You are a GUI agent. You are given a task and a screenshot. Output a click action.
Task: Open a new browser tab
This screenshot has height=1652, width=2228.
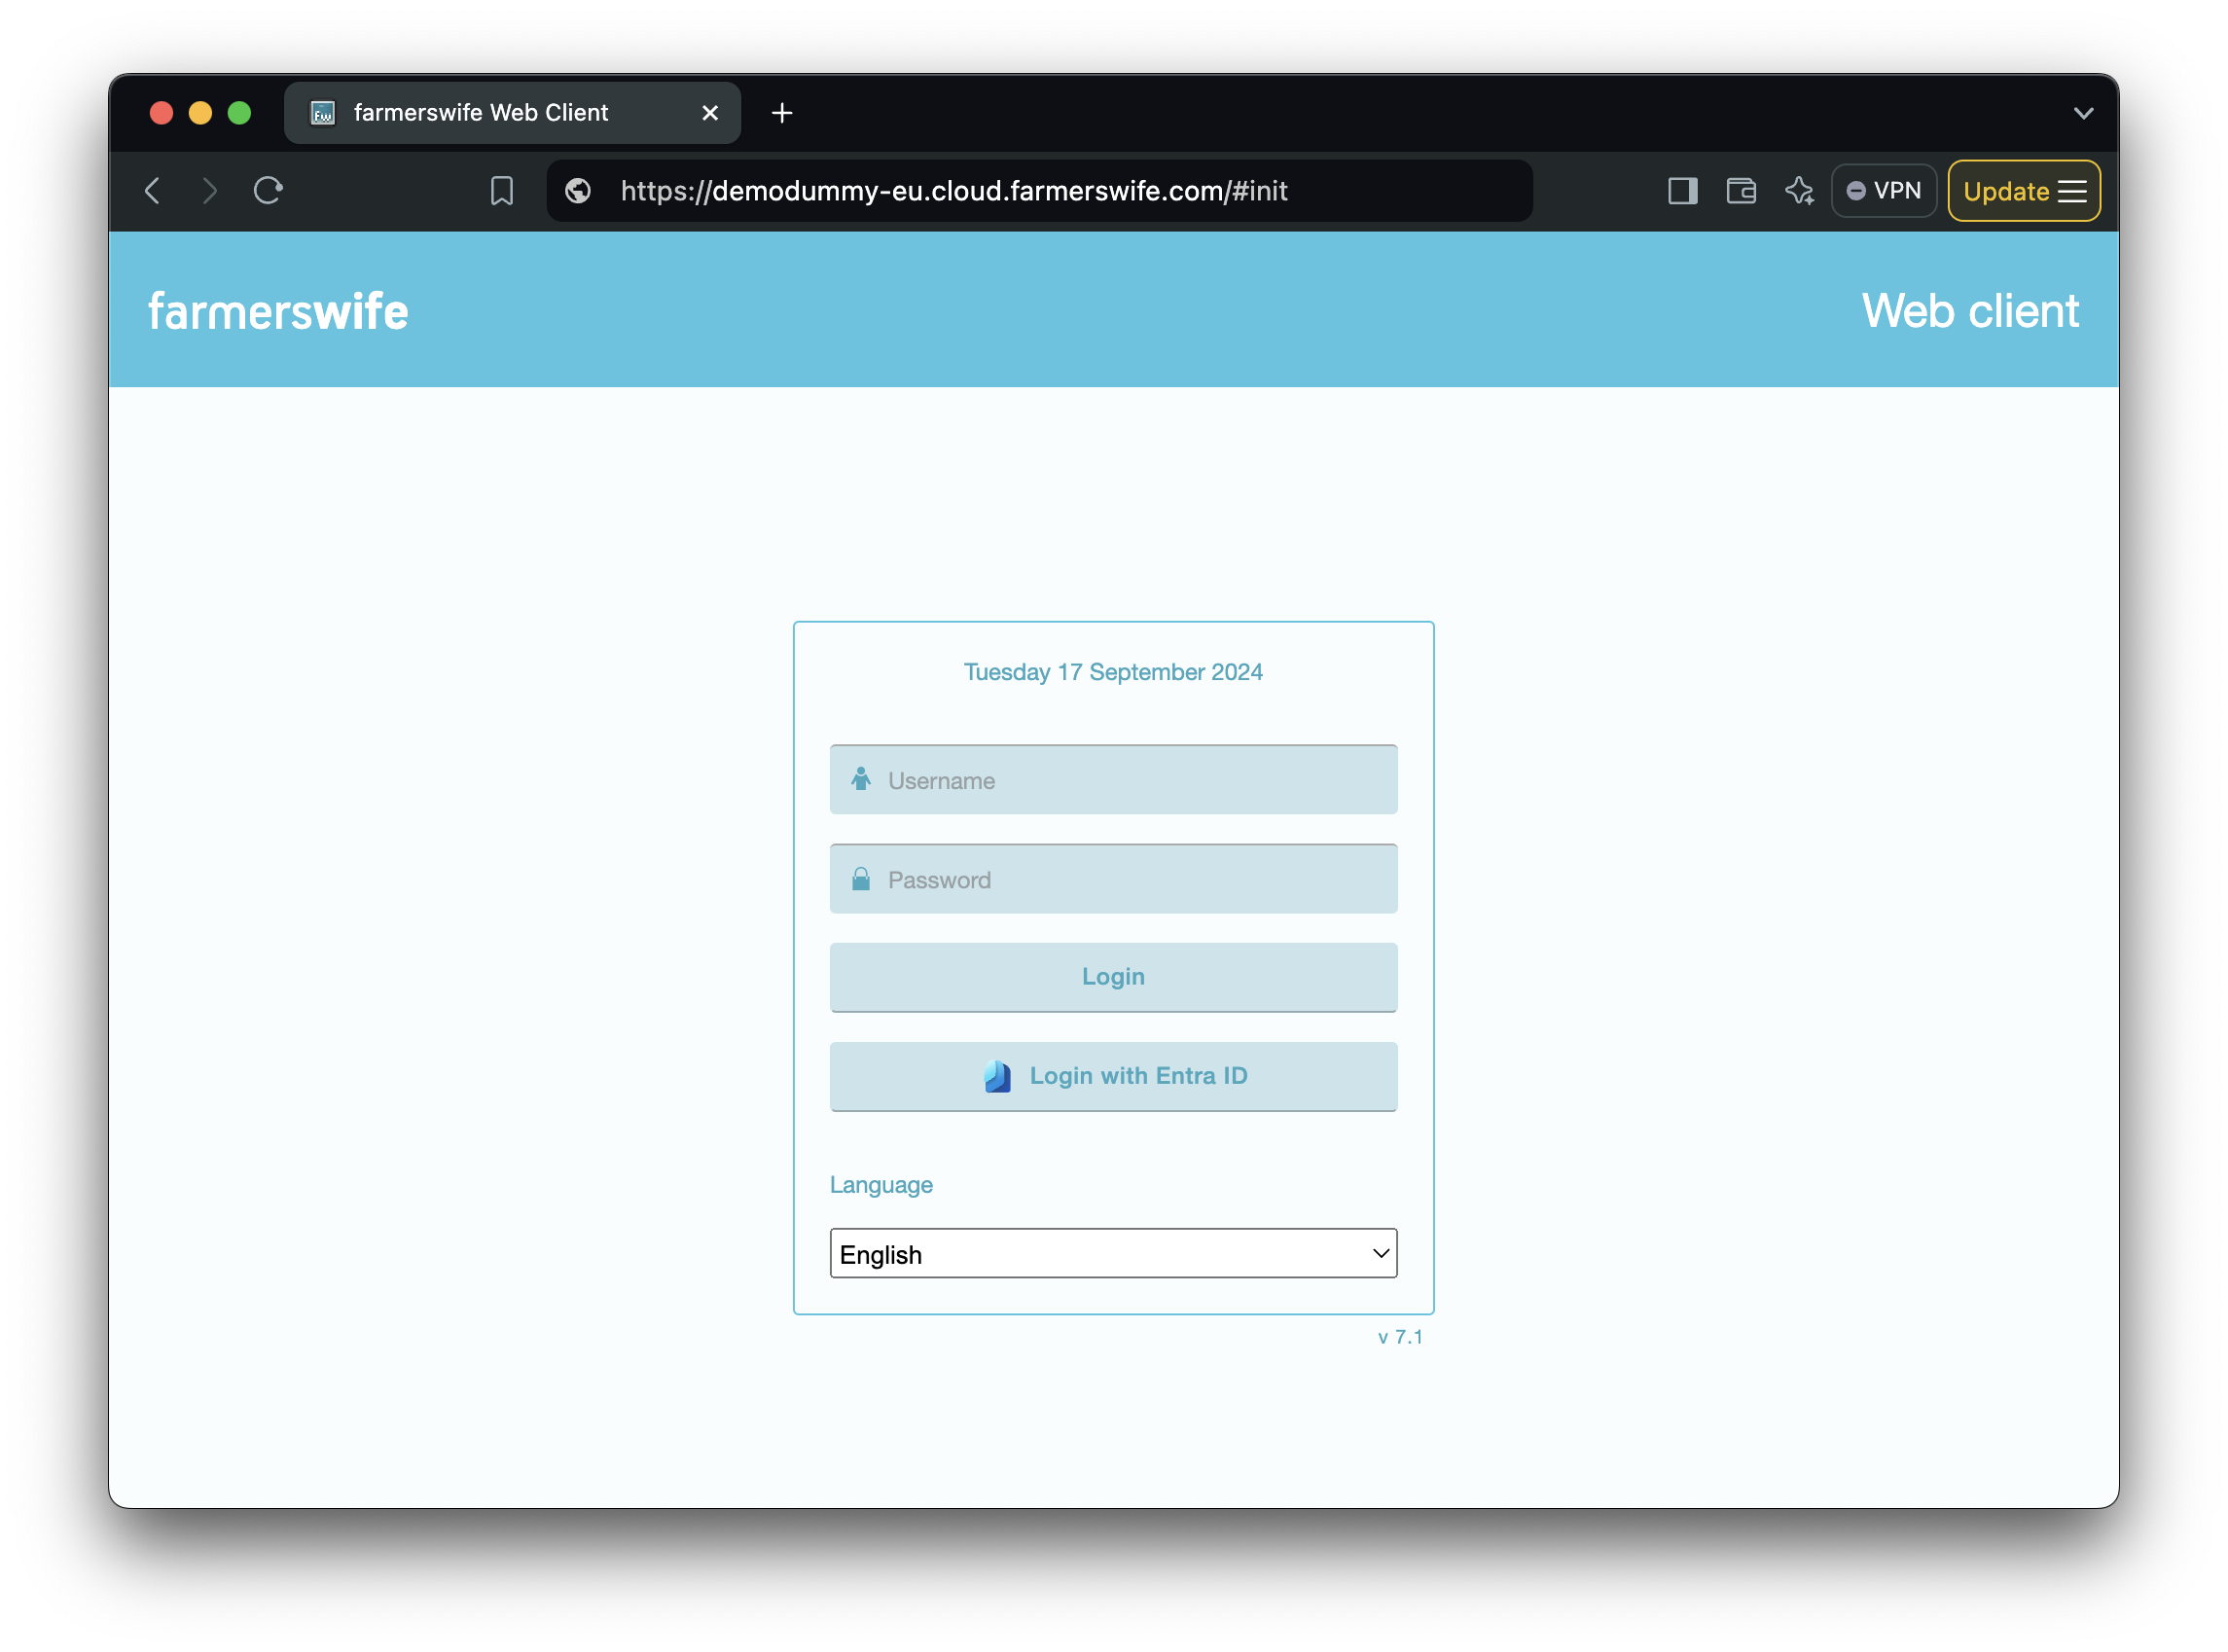coord(782,113)
